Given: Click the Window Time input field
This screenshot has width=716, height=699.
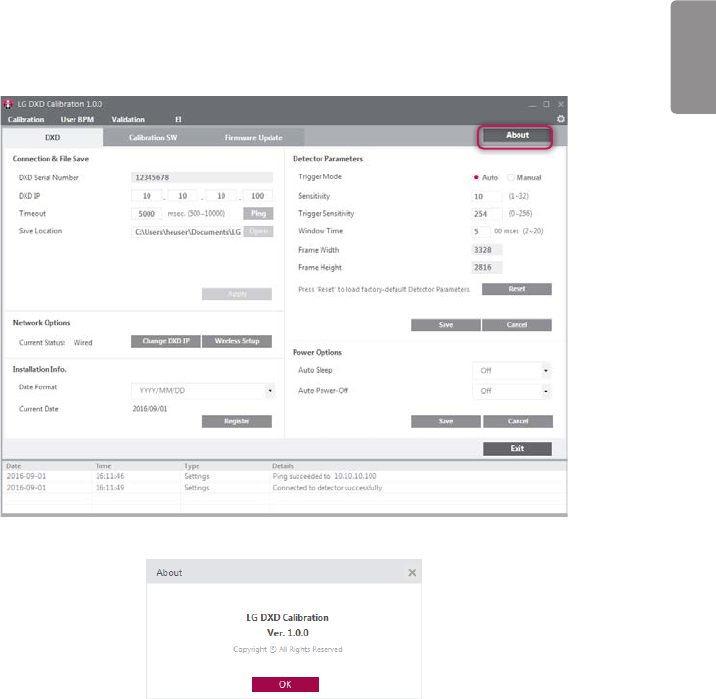Looking at the screenshot, I should click(x=481, y=231).
